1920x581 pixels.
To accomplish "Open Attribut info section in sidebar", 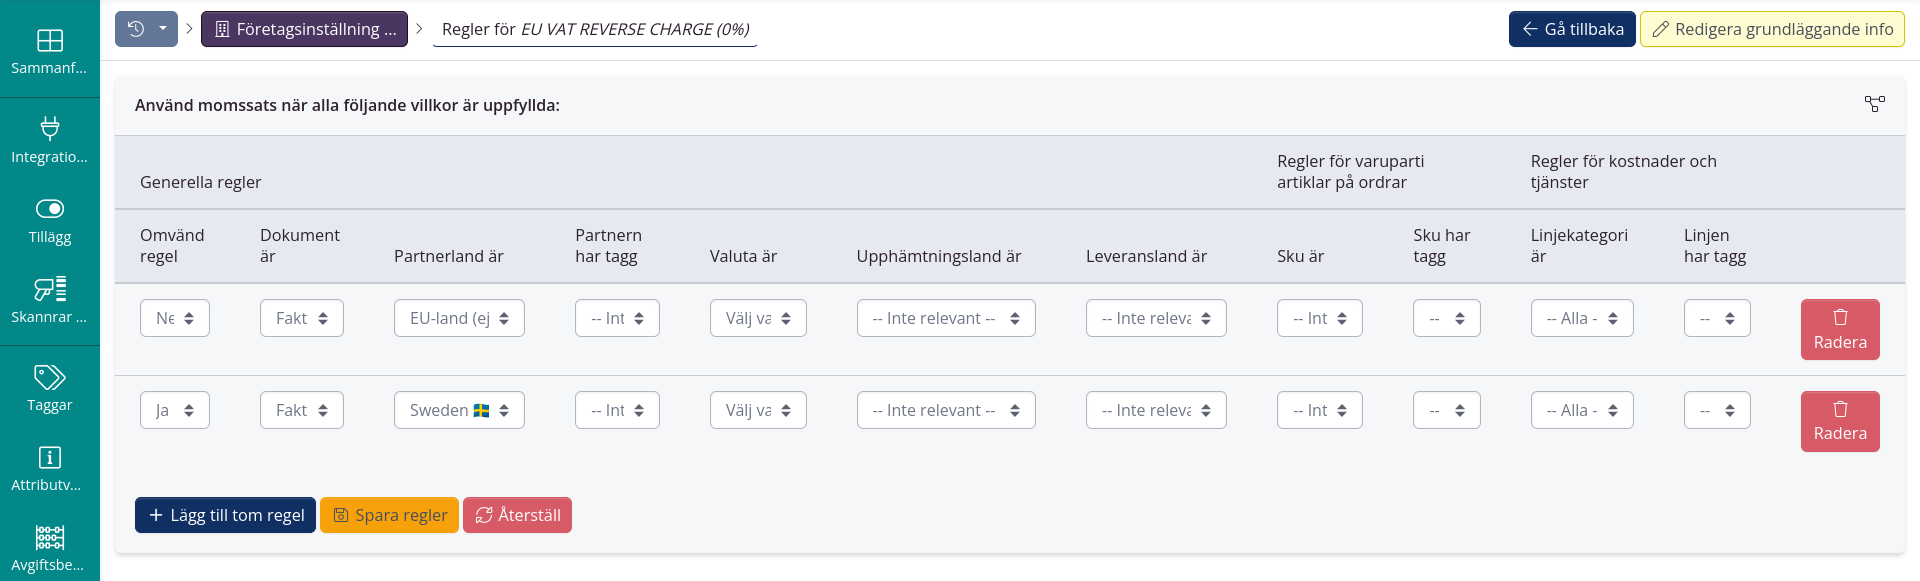I will (x=49, y=468).
